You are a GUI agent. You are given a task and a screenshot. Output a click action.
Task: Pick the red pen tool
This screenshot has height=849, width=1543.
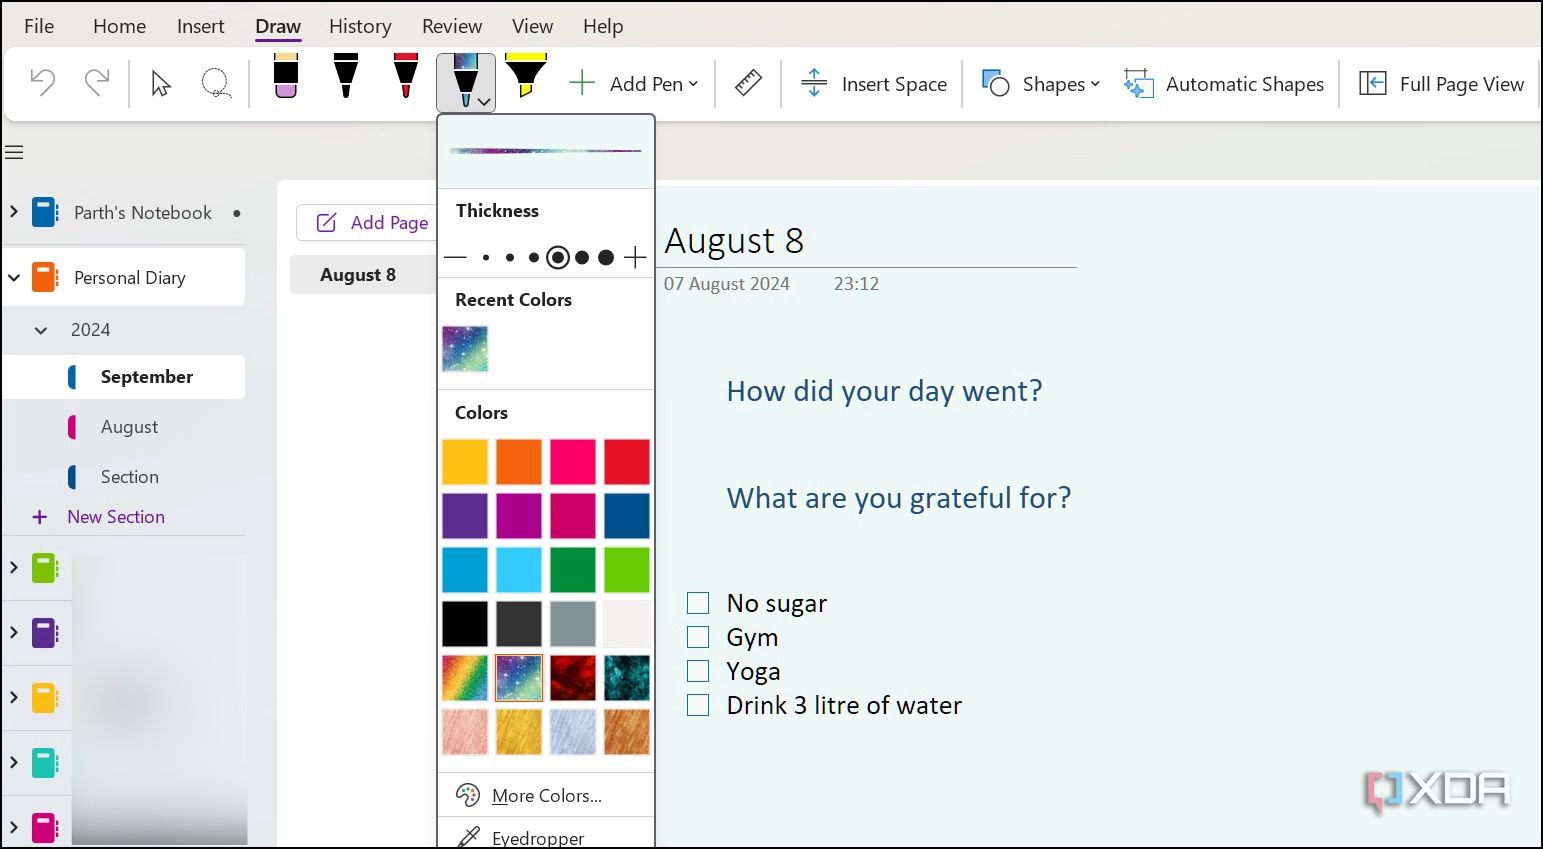(405, 77)
